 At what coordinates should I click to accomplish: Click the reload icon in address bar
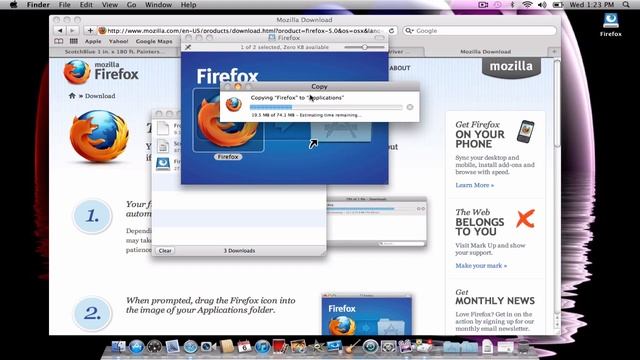click(x=391, y=31)
